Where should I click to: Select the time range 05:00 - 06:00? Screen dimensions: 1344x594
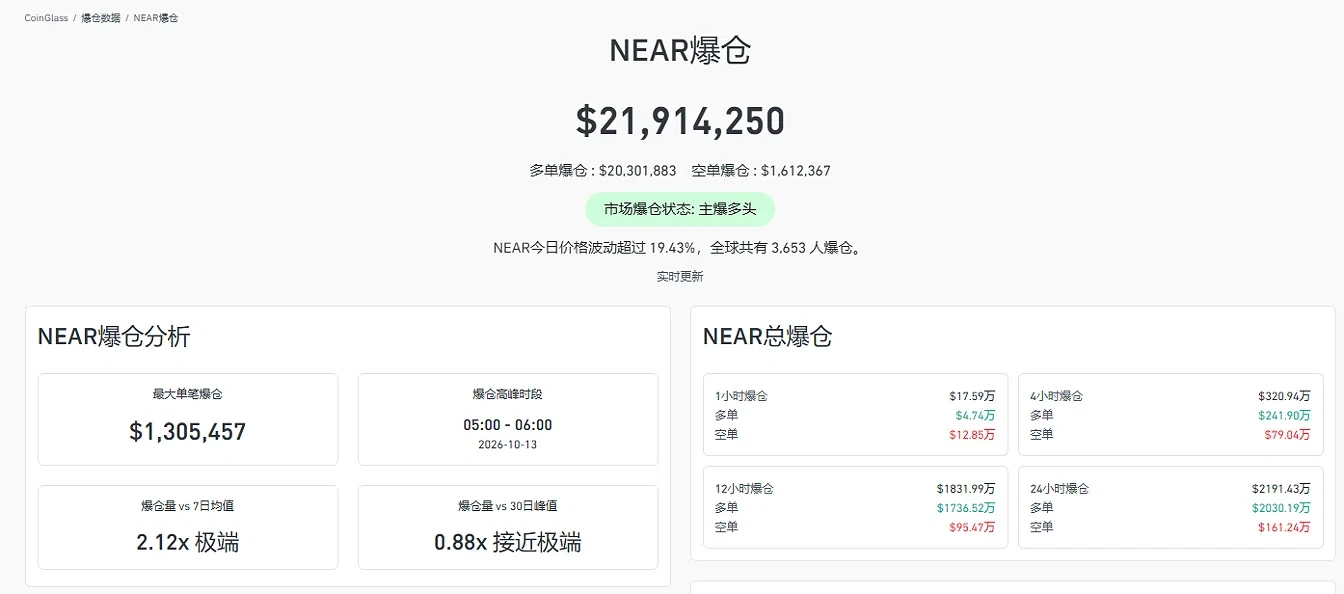click(x=508, y=425)
